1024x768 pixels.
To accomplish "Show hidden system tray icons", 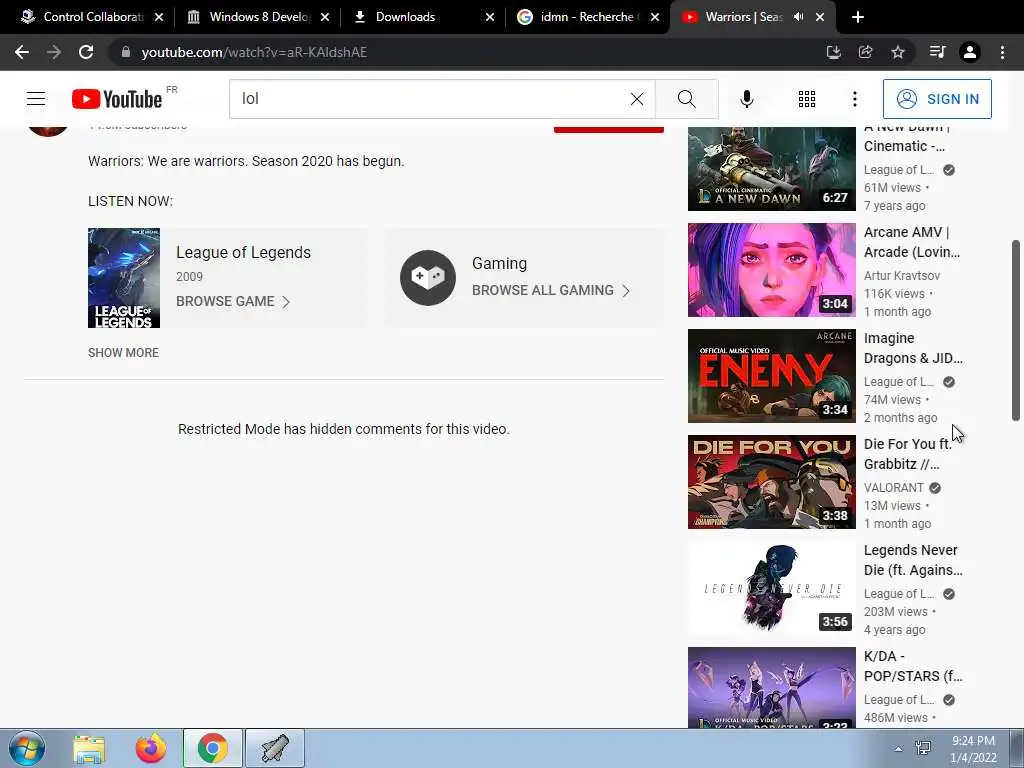I will tap(898, 749).
